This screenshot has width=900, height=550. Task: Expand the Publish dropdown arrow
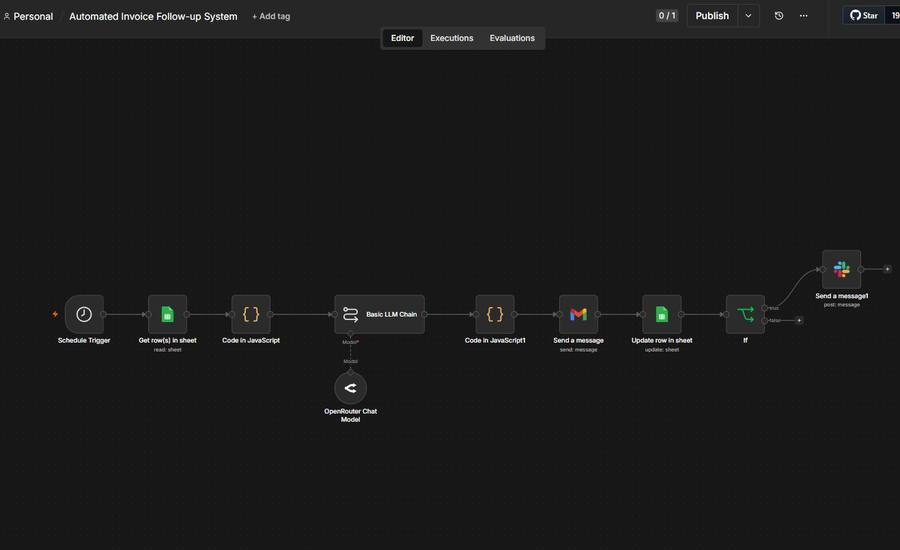coord(748,16)
